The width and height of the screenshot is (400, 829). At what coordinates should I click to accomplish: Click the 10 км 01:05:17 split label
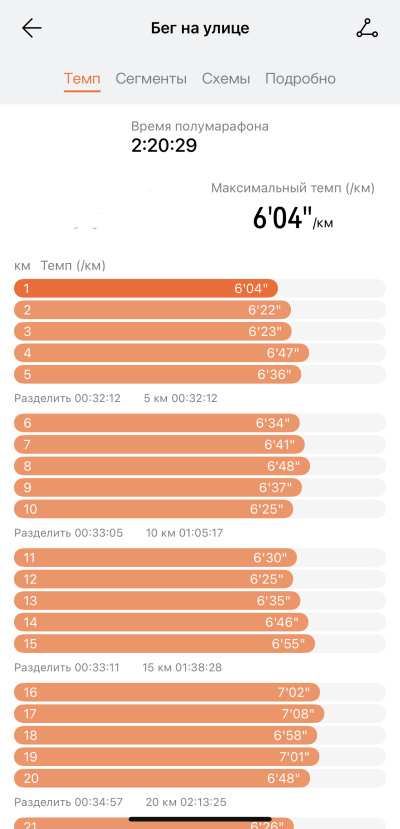pos(184,533)
